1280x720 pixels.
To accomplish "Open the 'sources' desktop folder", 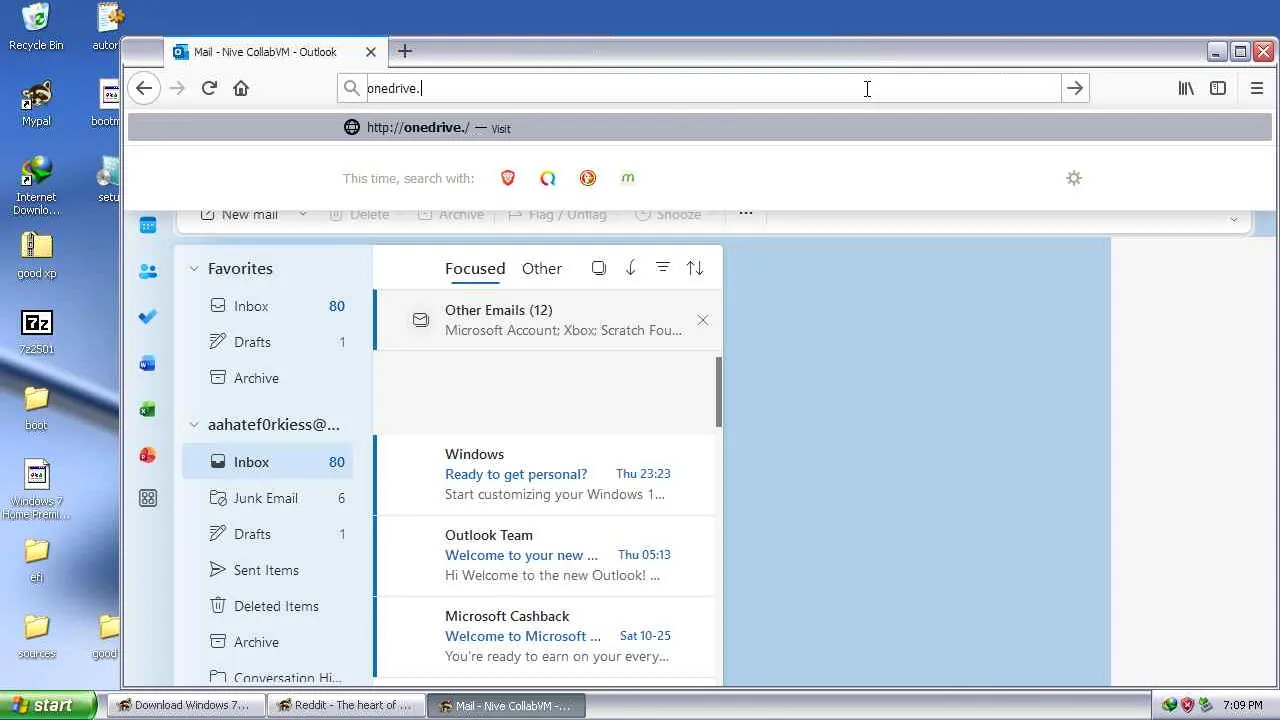I will (36, 637).
